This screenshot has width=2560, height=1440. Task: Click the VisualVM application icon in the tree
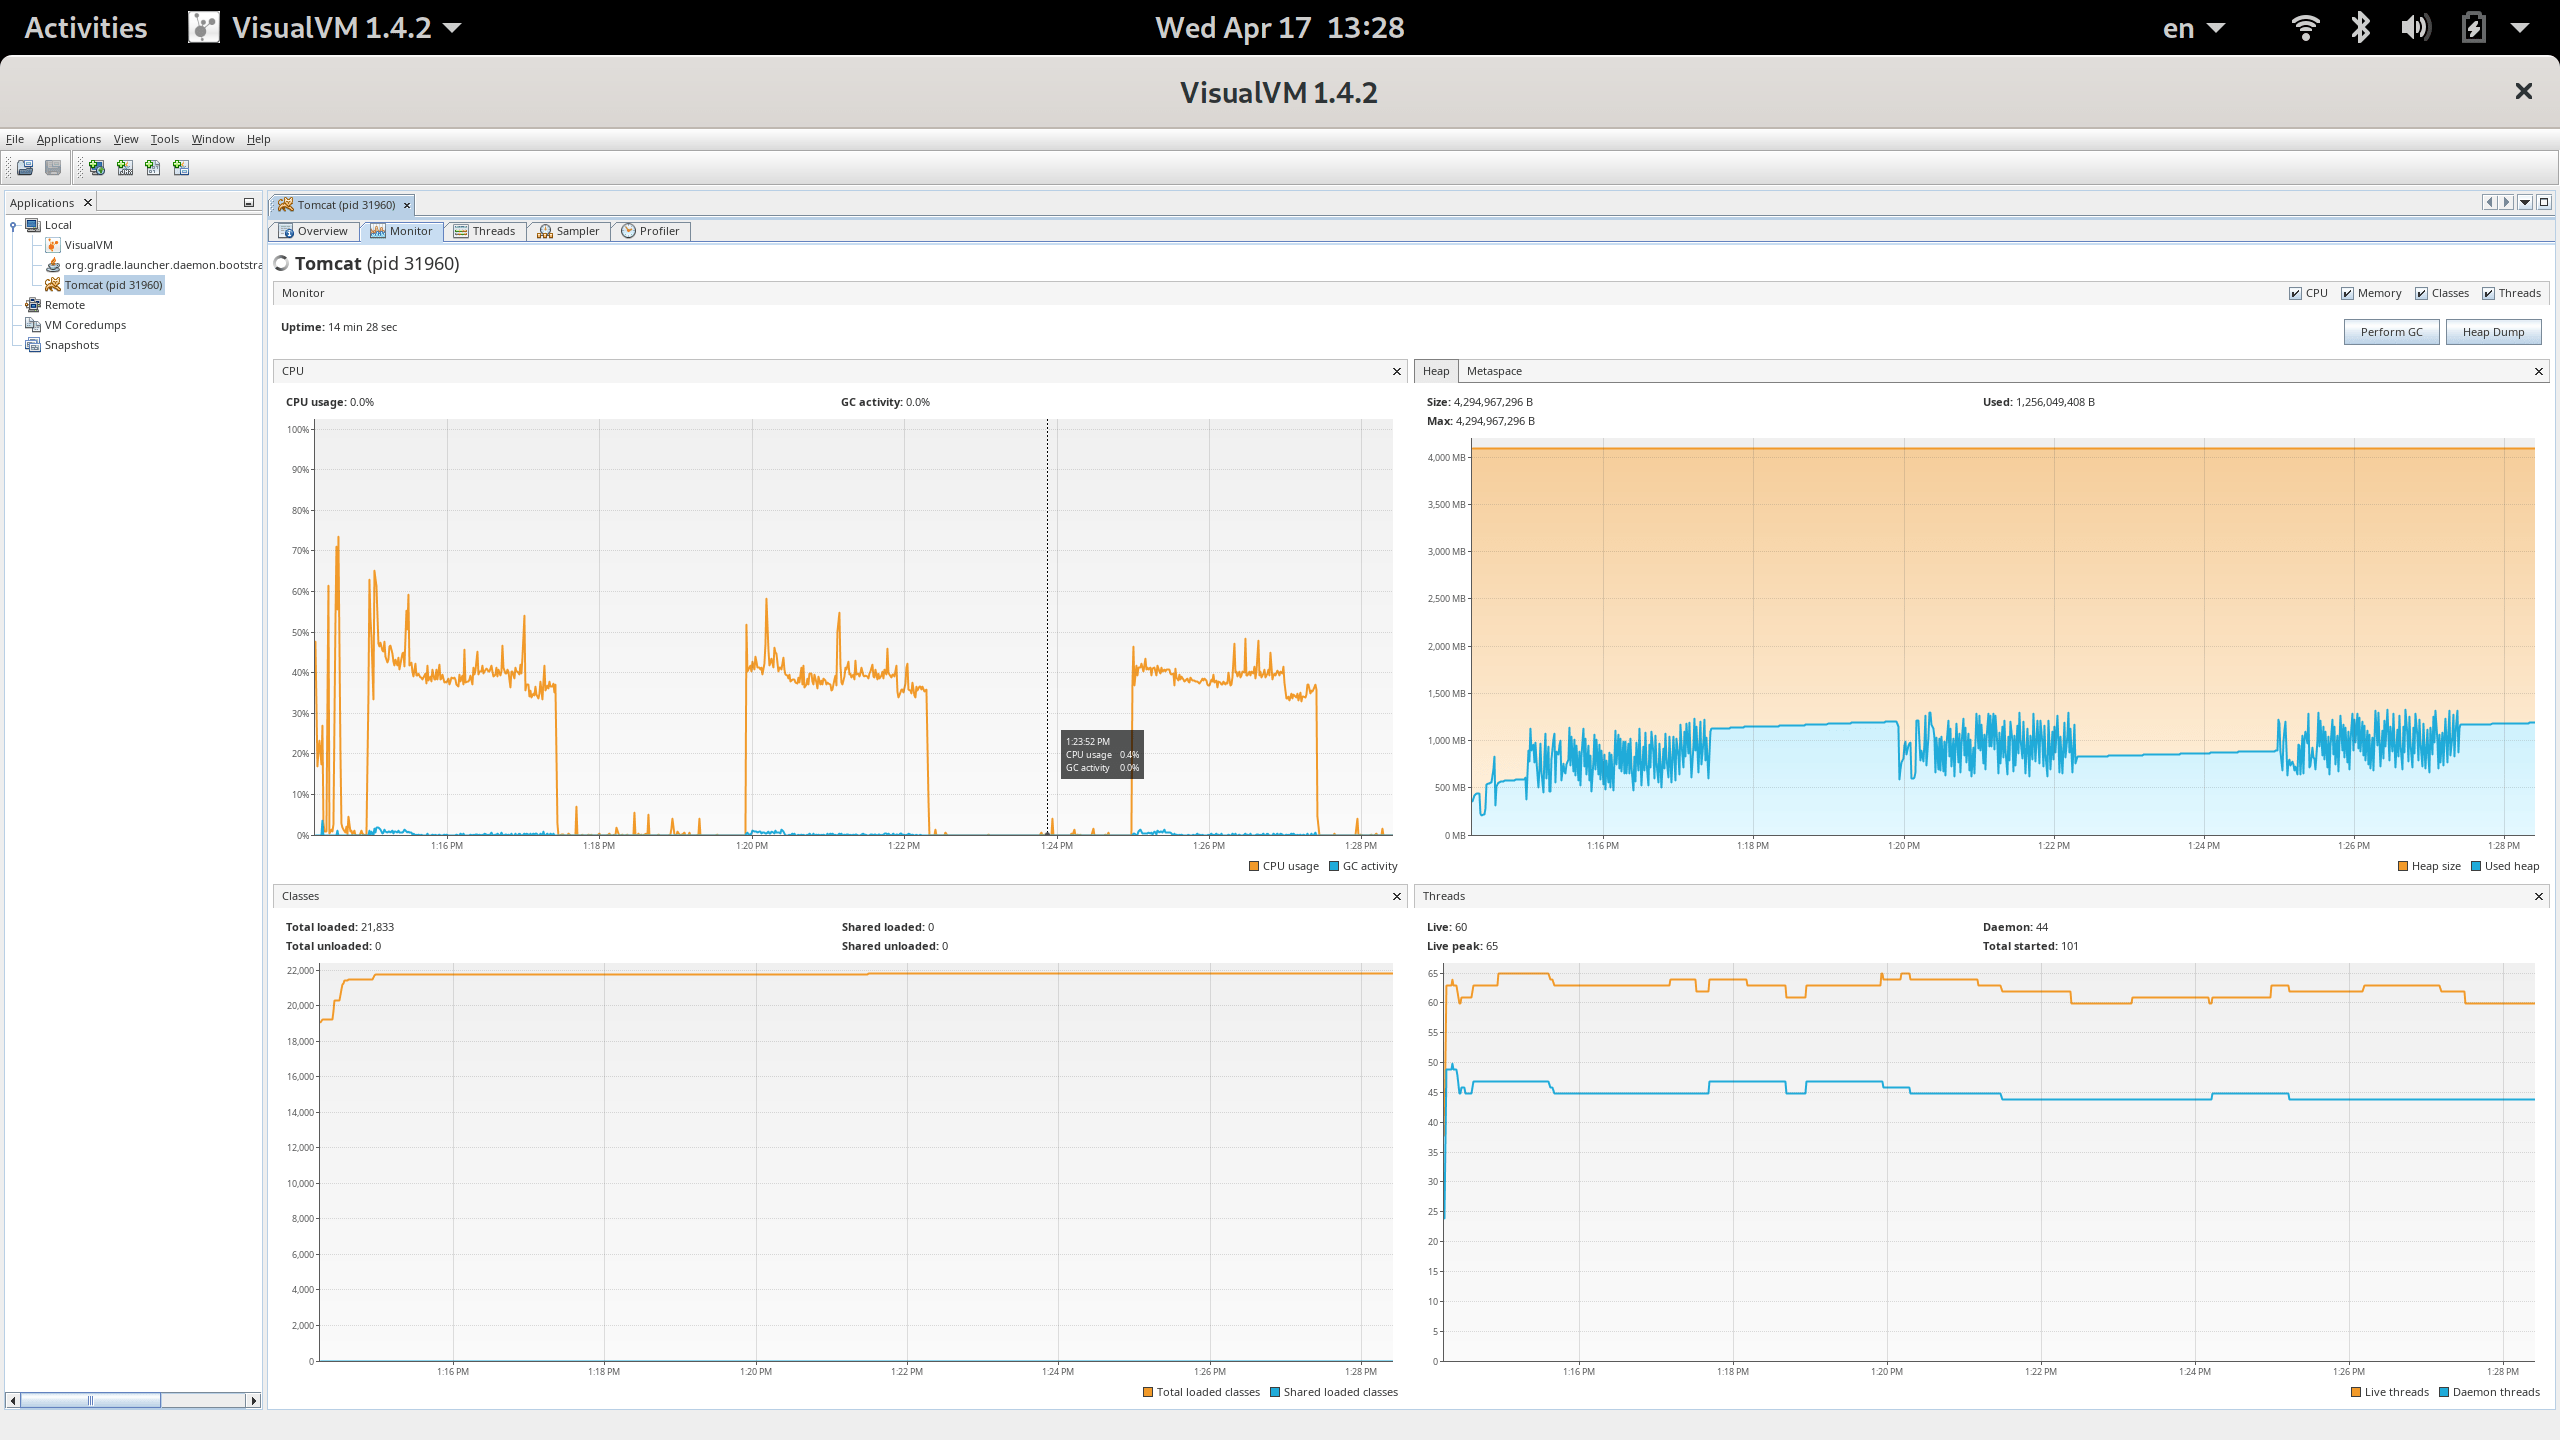click(x=53, y=245)
